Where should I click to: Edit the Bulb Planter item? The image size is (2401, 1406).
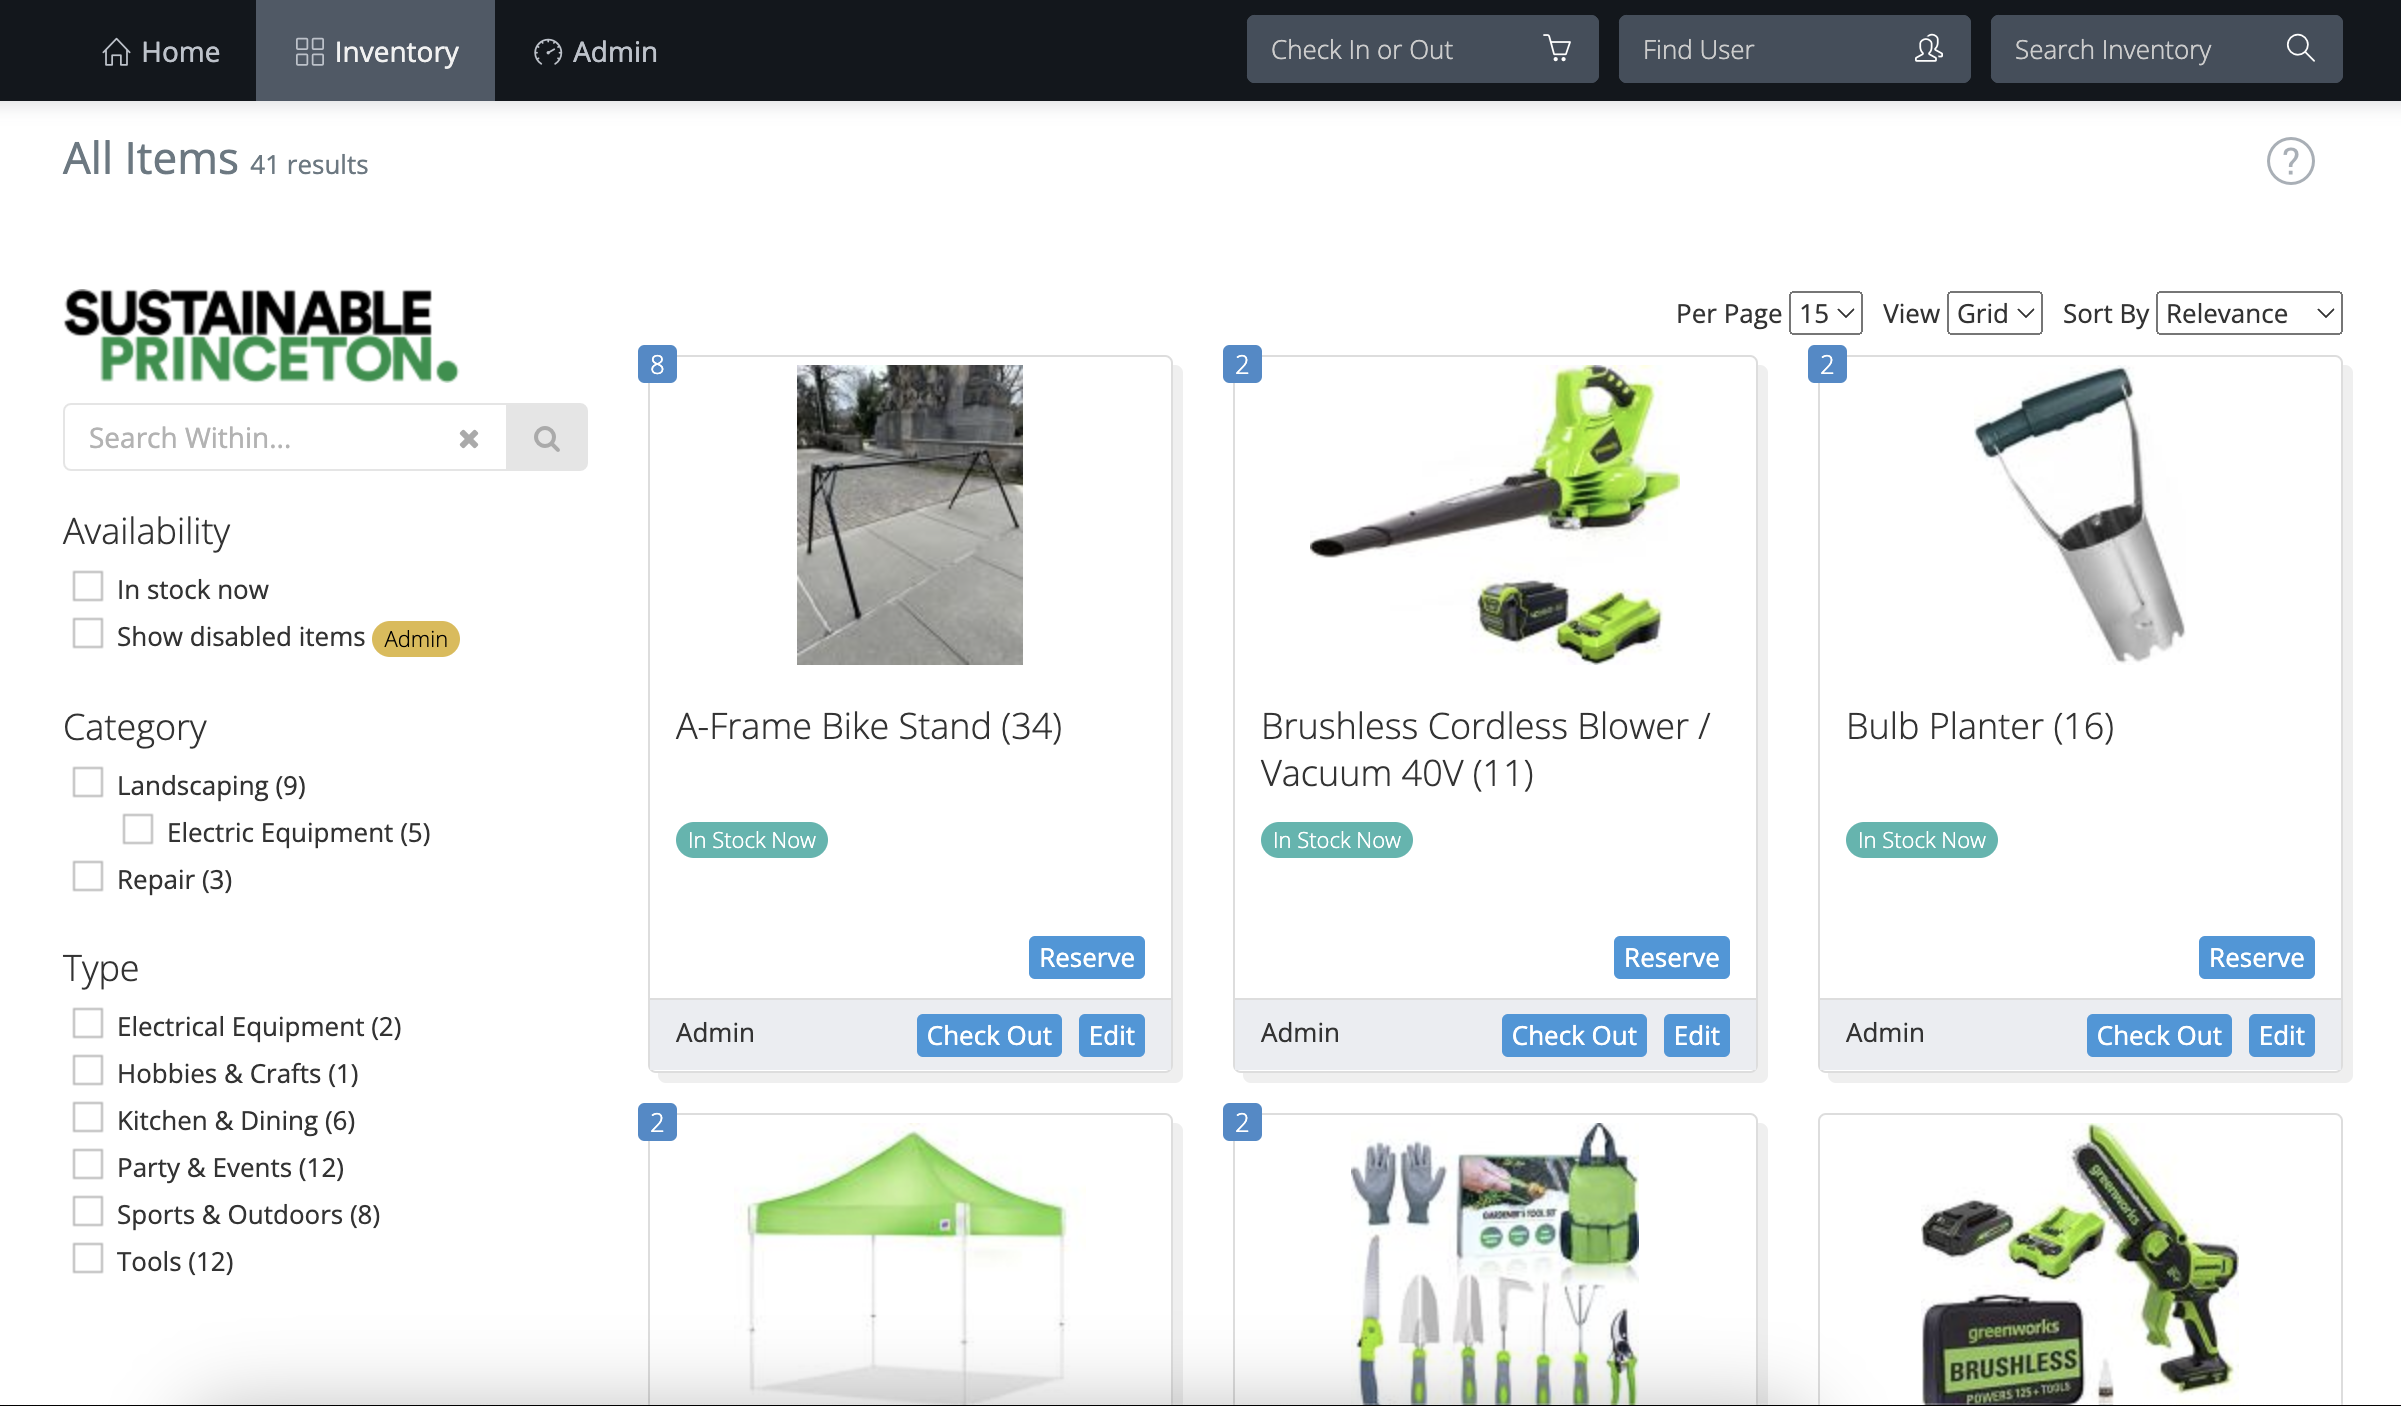click(2282, 1036)
